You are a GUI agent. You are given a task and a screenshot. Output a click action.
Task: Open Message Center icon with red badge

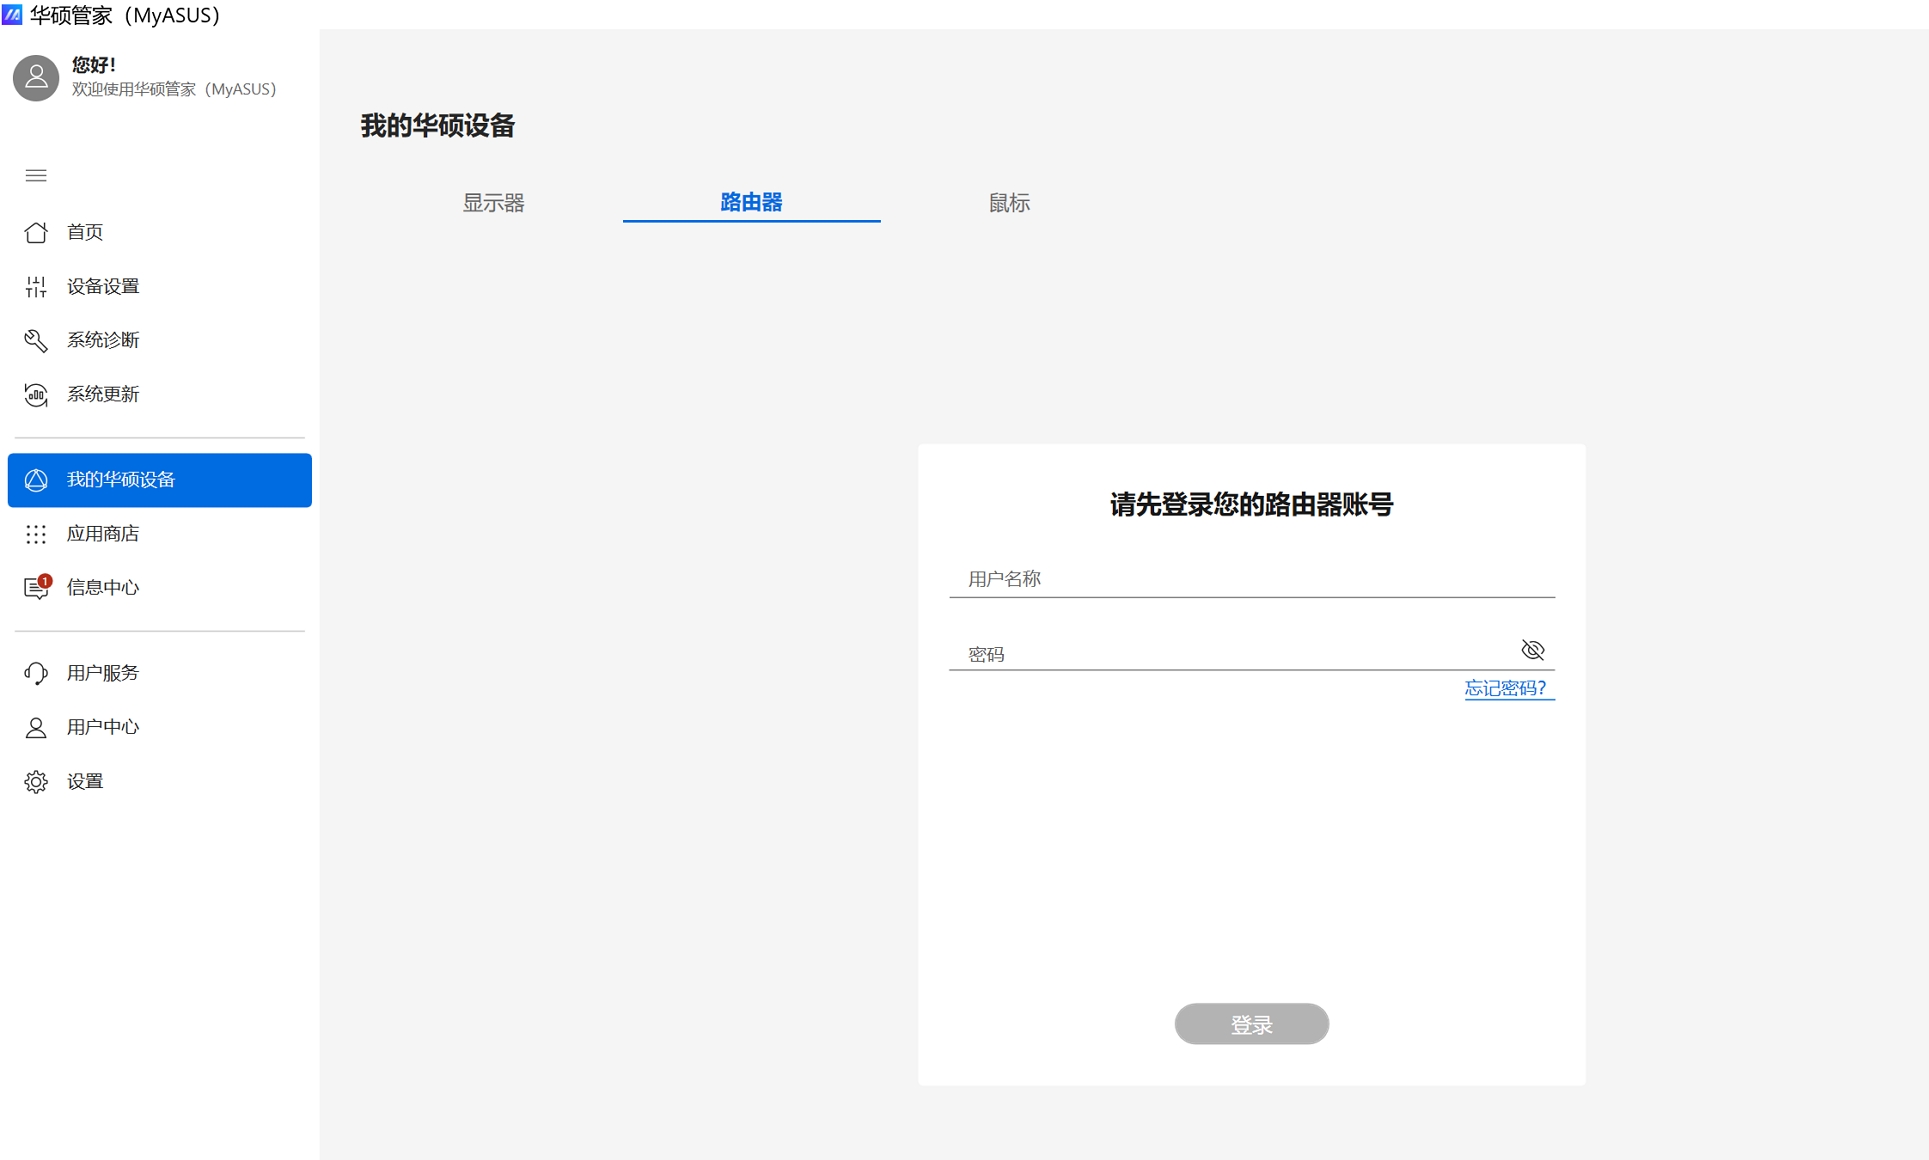pos(36,588)
